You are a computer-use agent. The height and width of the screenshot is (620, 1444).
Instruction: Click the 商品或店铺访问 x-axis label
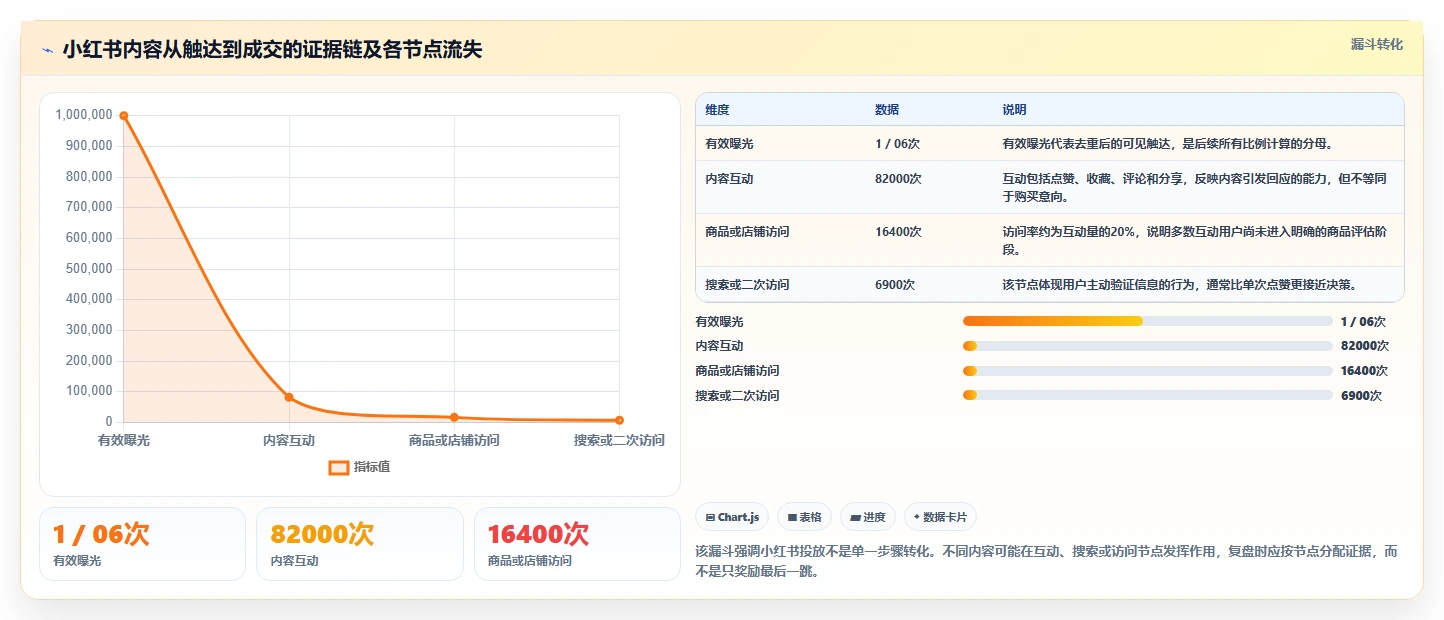pos(454,440)
